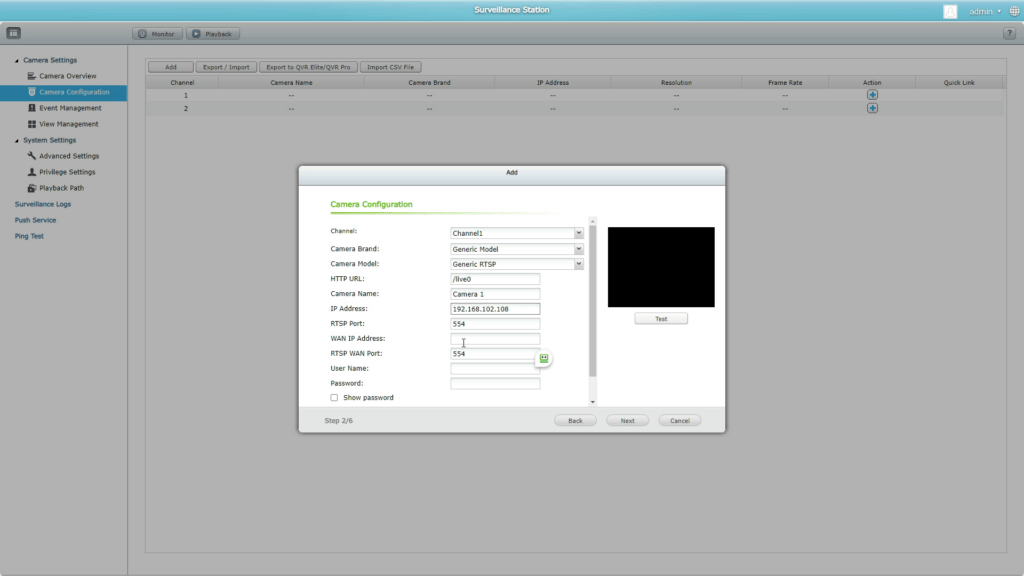Clear the WAN IP Address field
Viewport: 1024px width, 576px height.
coord(495,338)
